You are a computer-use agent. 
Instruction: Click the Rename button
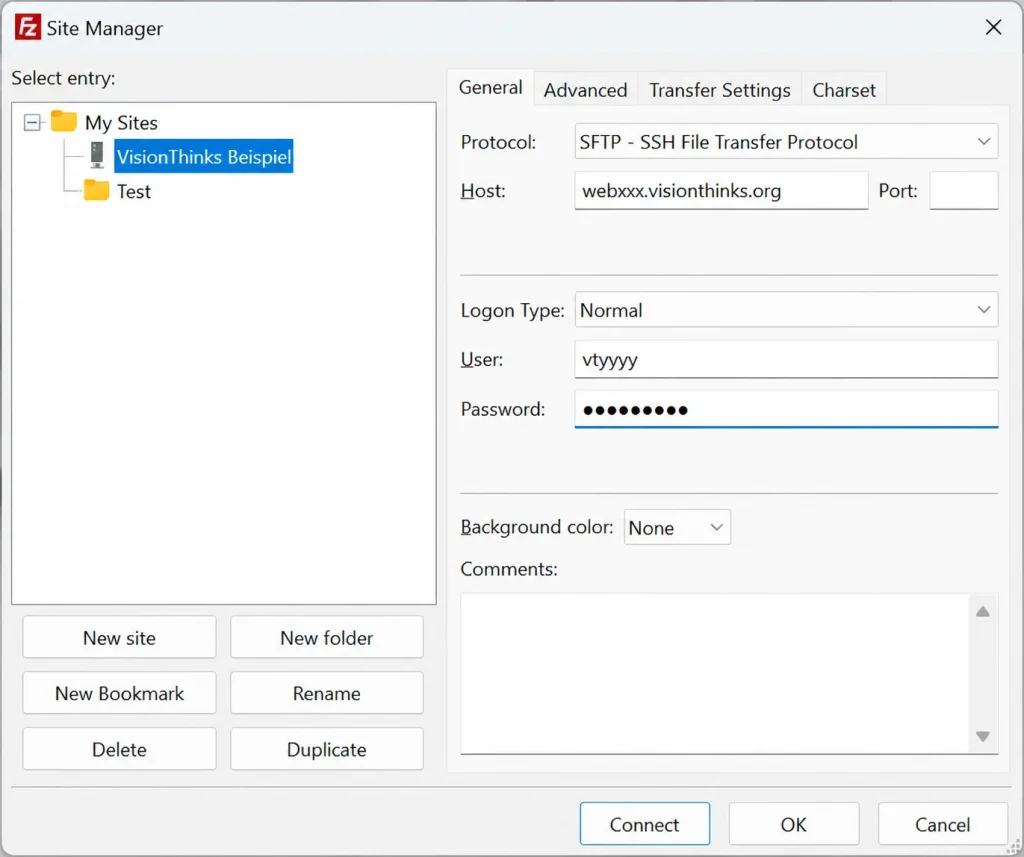[x=327, y=693]
